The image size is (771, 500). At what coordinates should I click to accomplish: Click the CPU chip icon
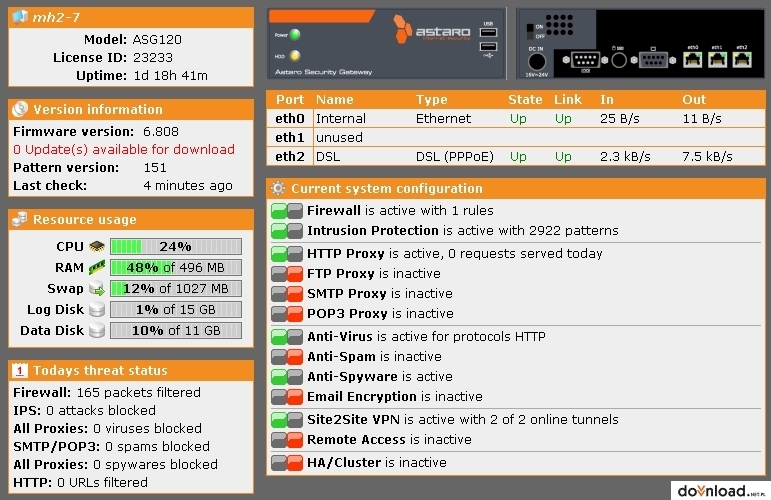(97, 246)
